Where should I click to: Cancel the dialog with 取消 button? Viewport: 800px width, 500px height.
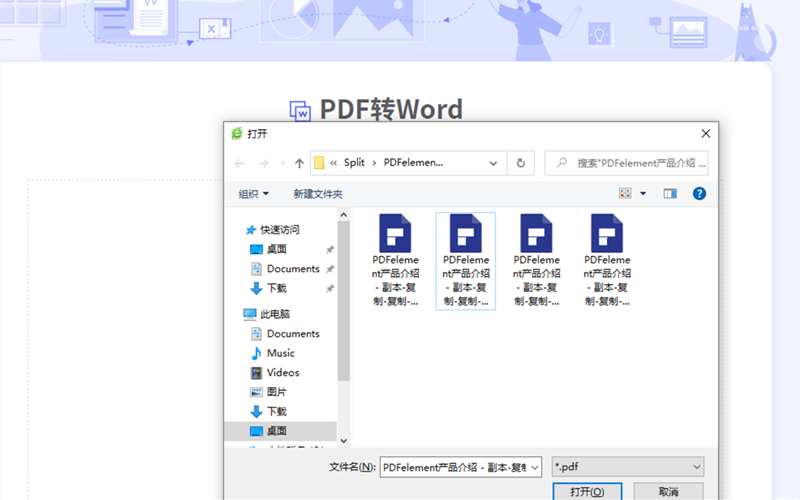pos(669,491)
